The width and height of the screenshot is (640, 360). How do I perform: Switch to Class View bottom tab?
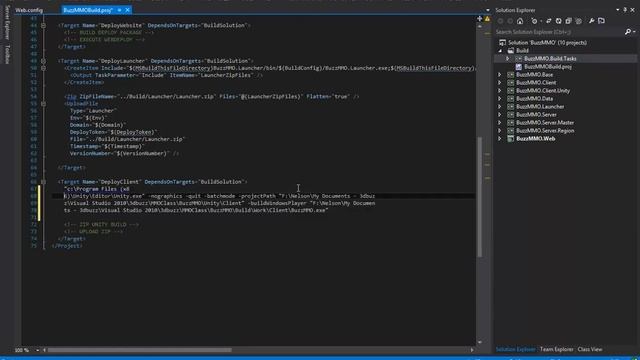tap(590, 349)
